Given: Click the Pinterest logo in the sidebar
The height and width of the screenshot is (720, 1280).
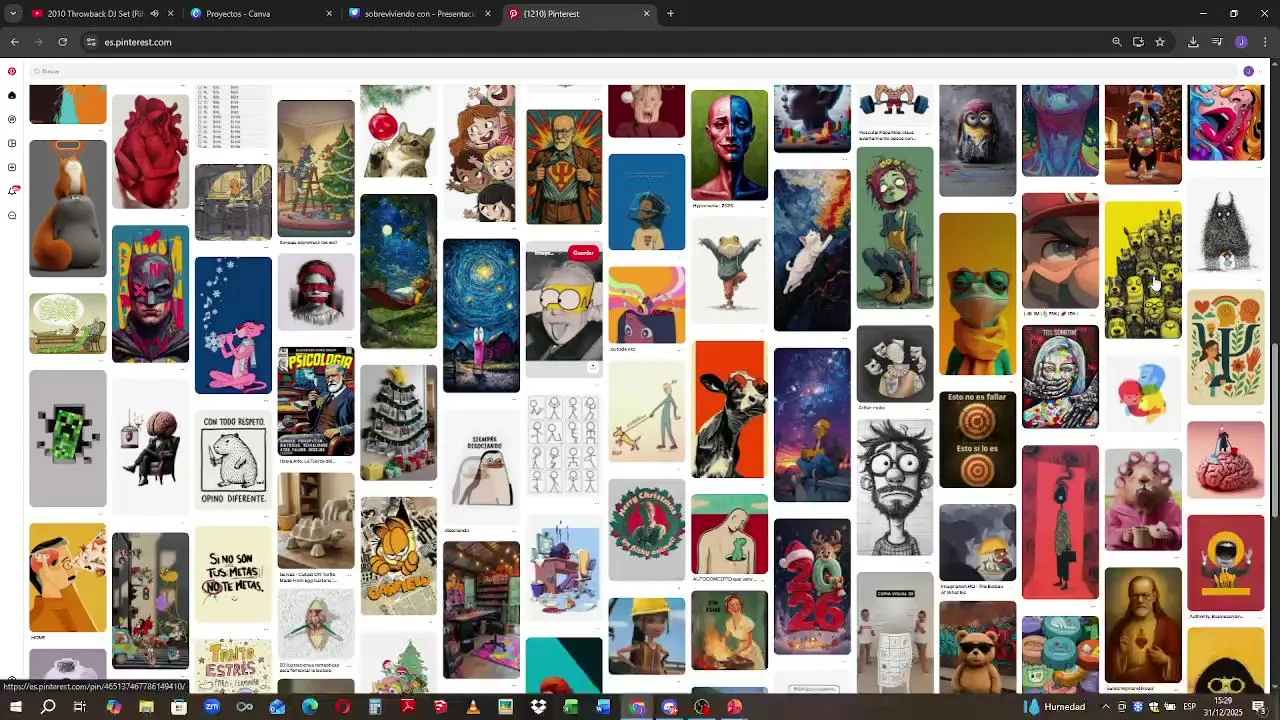Looking at the screenshot, I should pyautogui.click(x=12, y=71).
